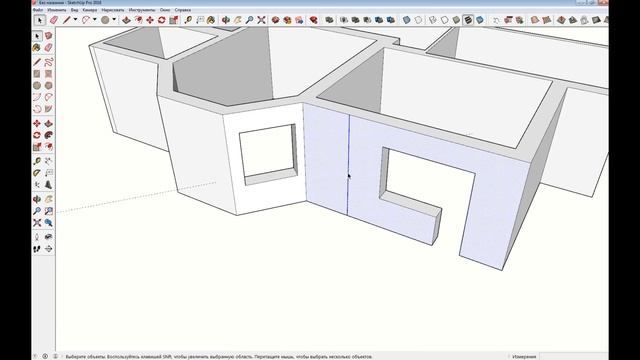Choose the Eraser tool in the left palette
Screen dimensions: 640x360
click(49, 48)
